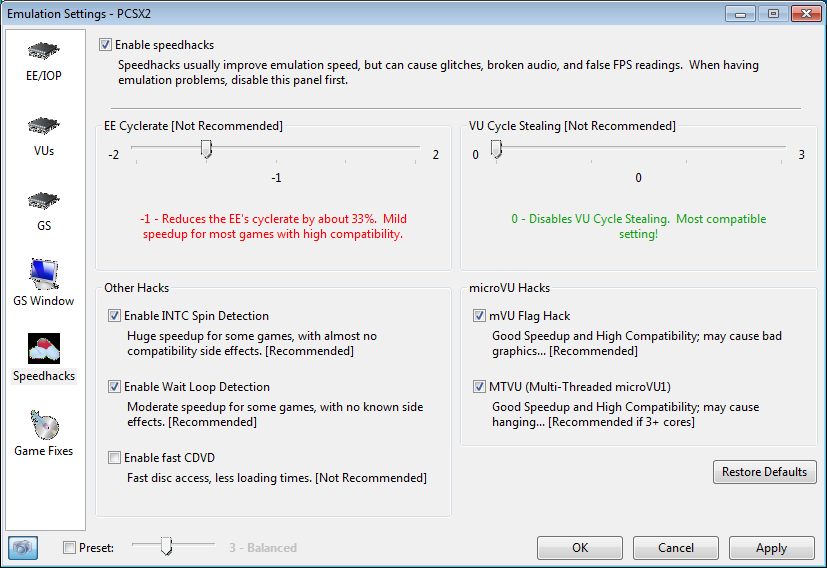This screenshot has width=827, height=568.
Task: Click the Speedhacks tab label
Action: pos(44,376)
